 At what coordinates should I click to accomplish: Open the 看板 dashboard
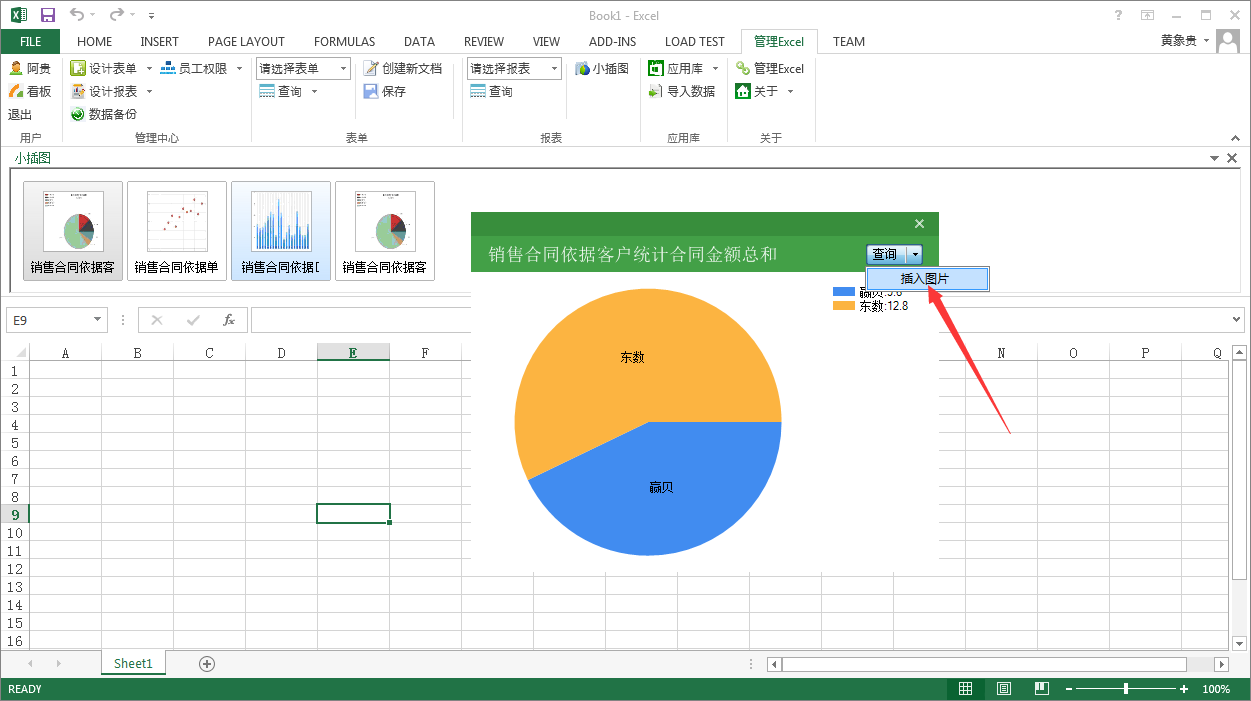(x=30, y=91)
